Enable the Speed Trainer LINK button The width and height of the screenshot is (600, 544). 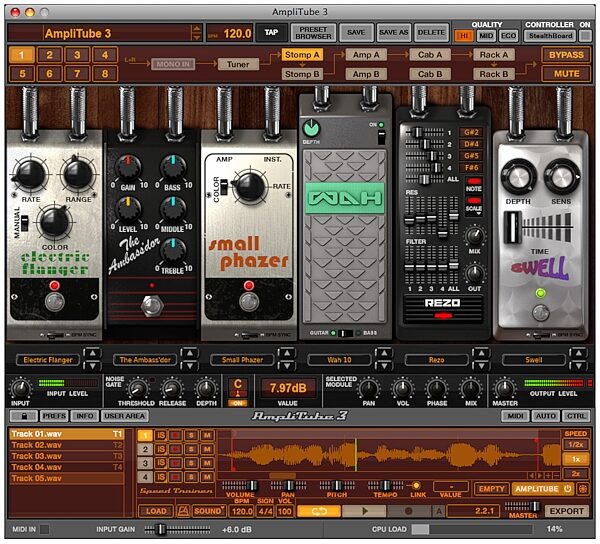416,485
